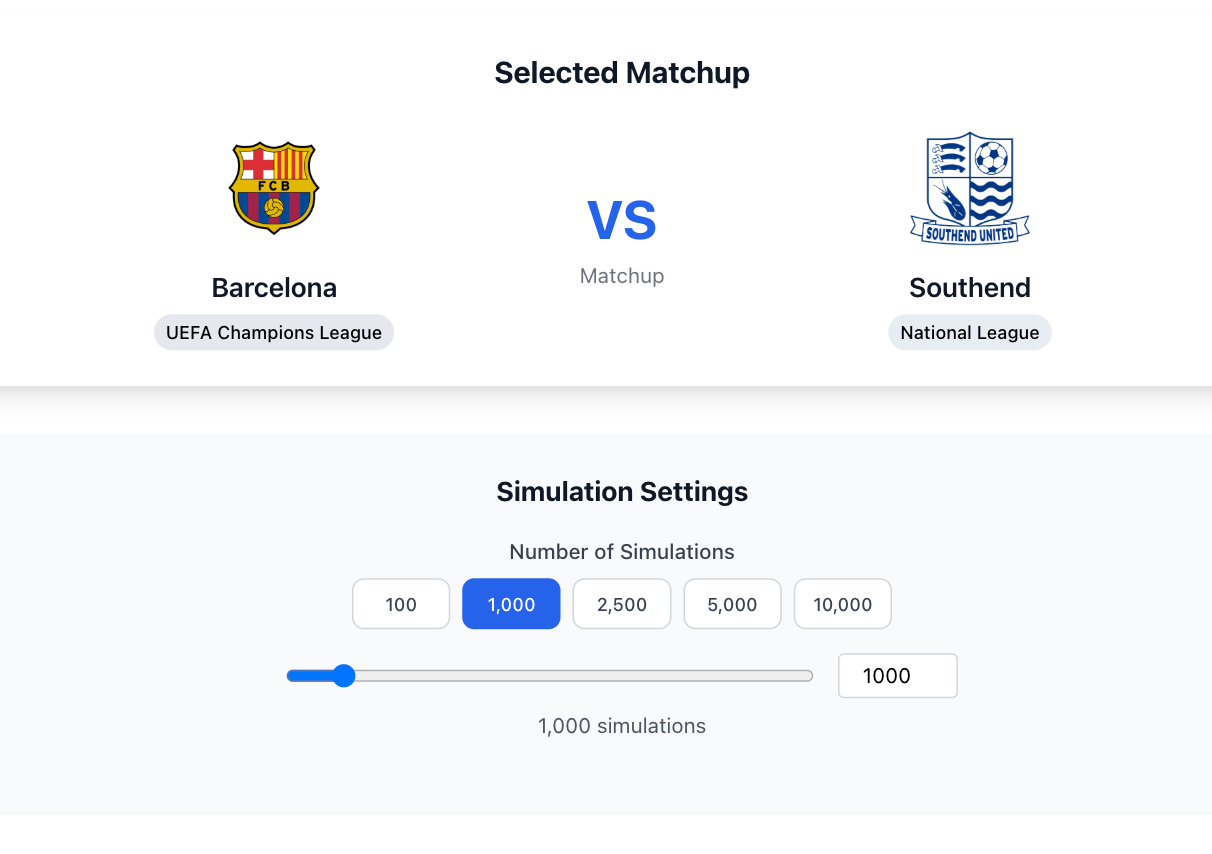Click the simulations slider handle

(343, 676)
